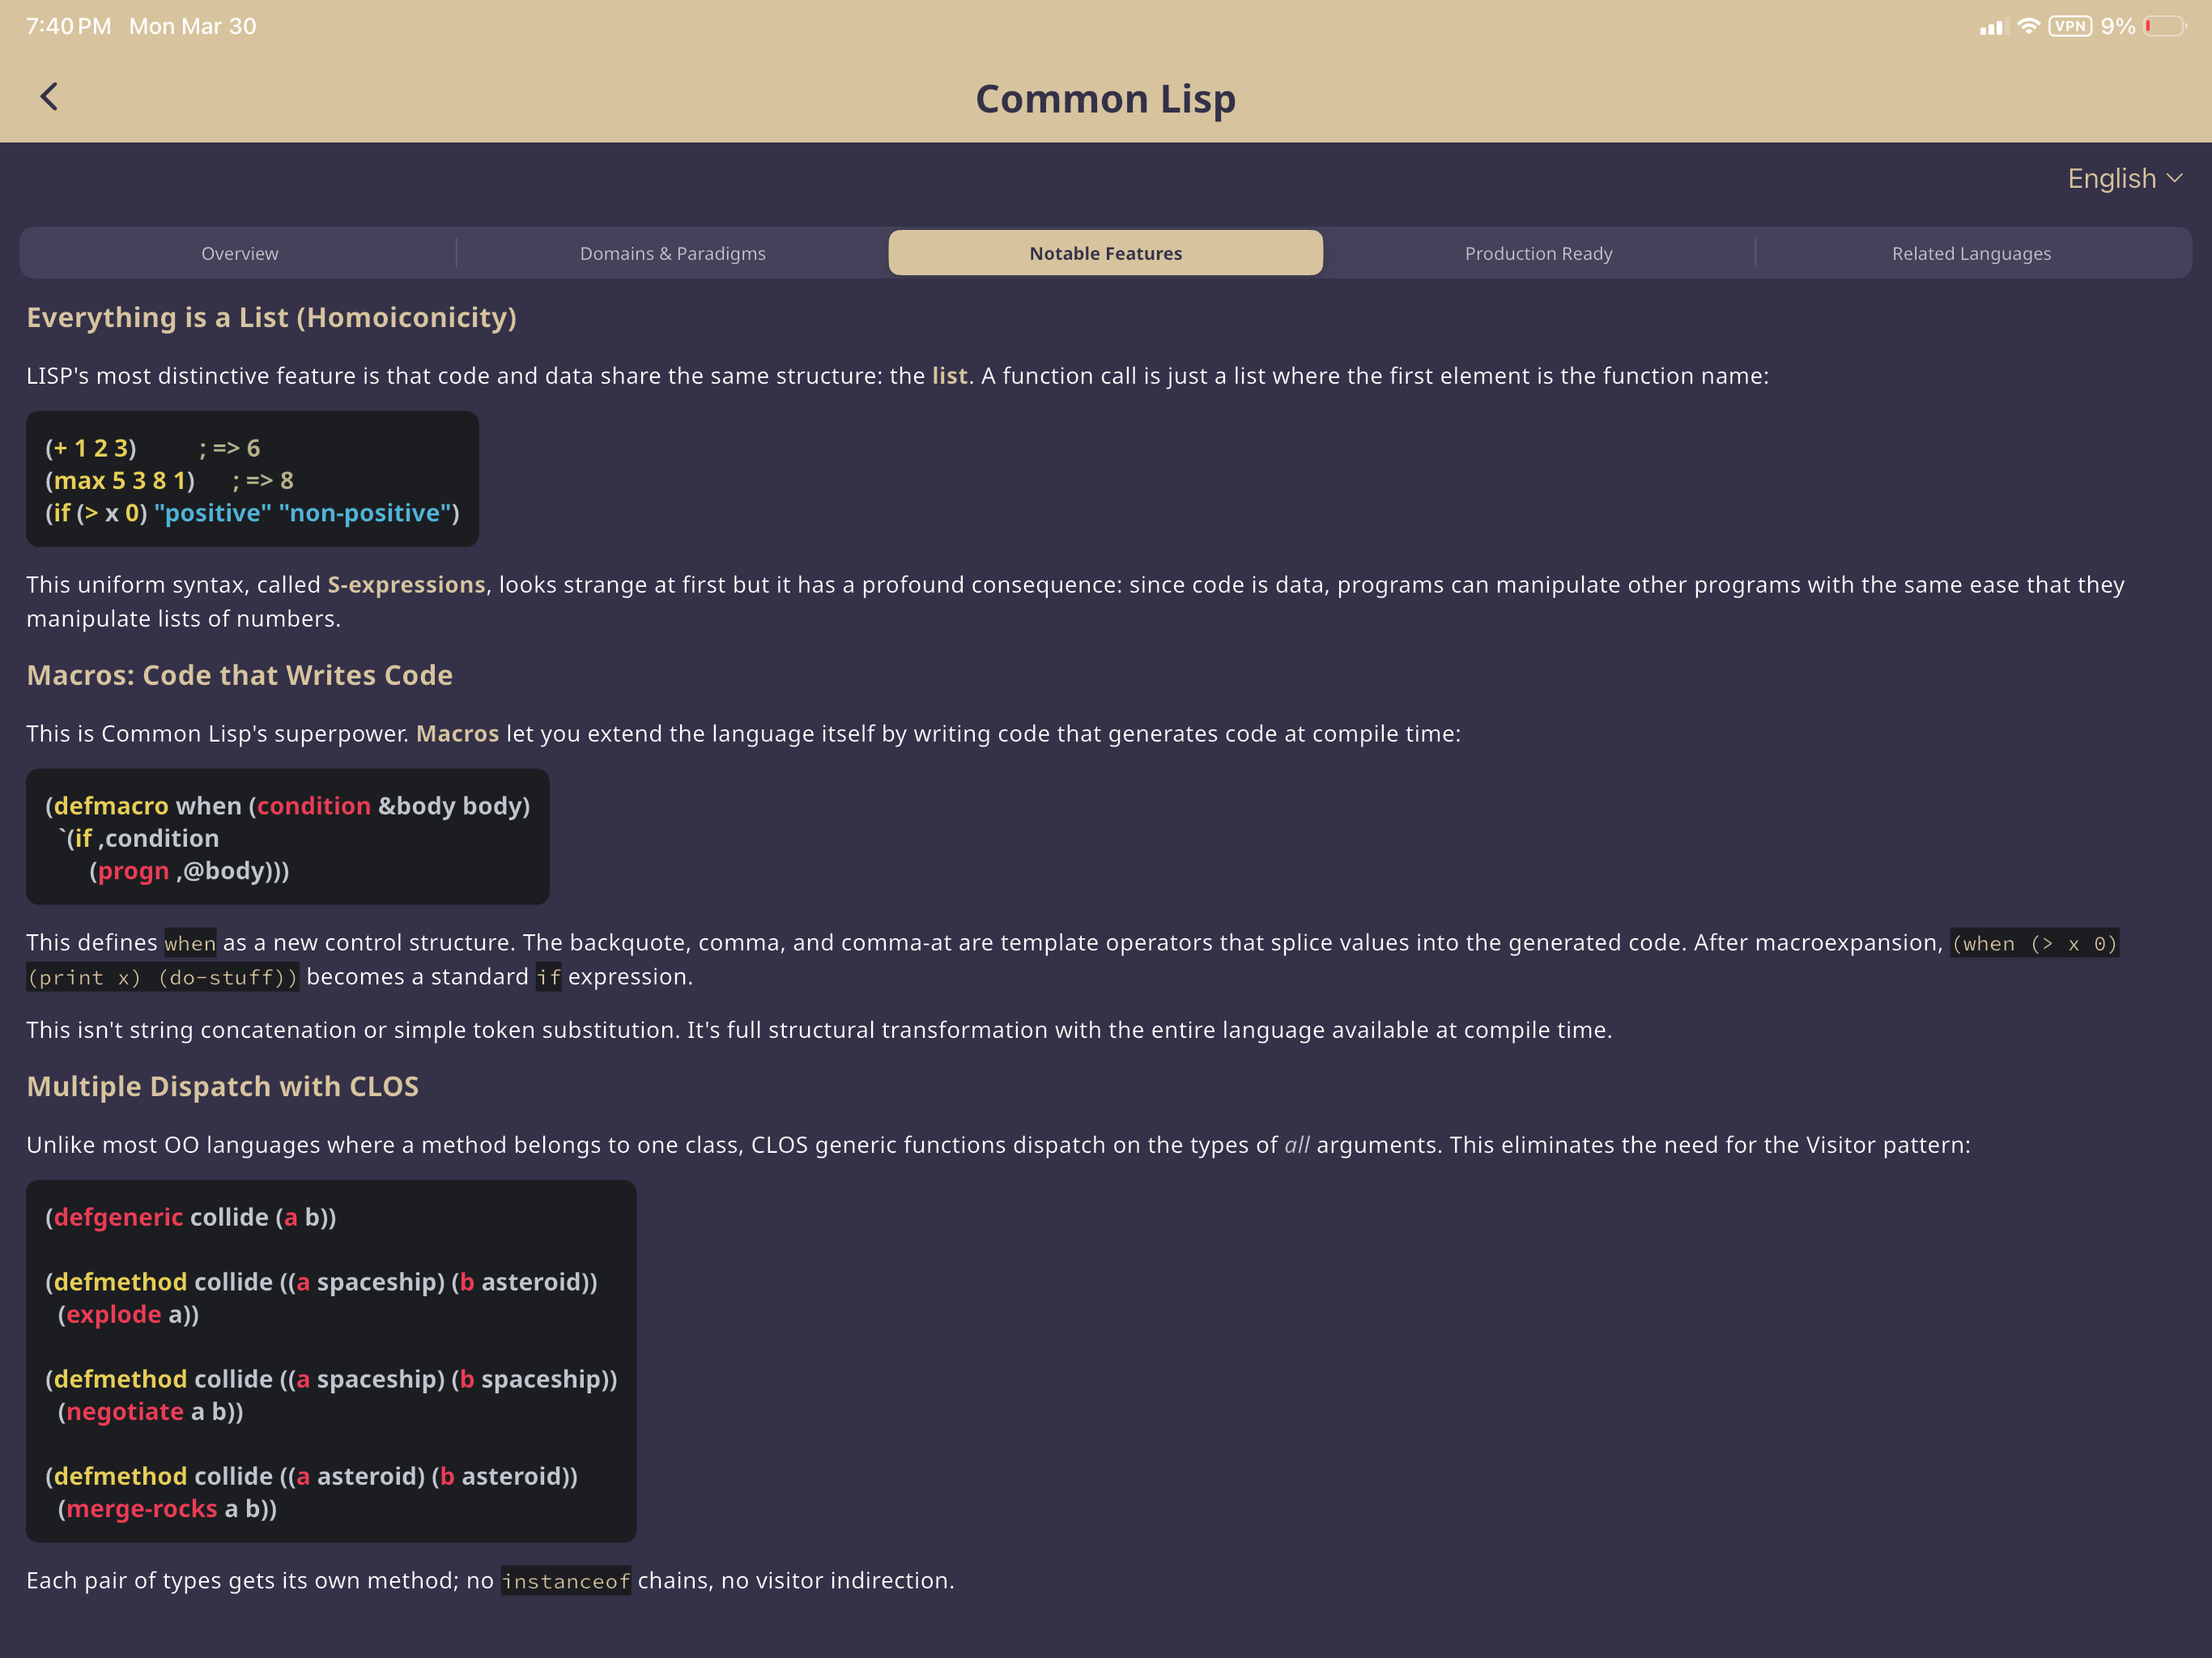The width and height of the screenshot is (2212, 1658).
Task: Tap the highlighted word Macros in paragraph
Action: [x=457, y=734]
